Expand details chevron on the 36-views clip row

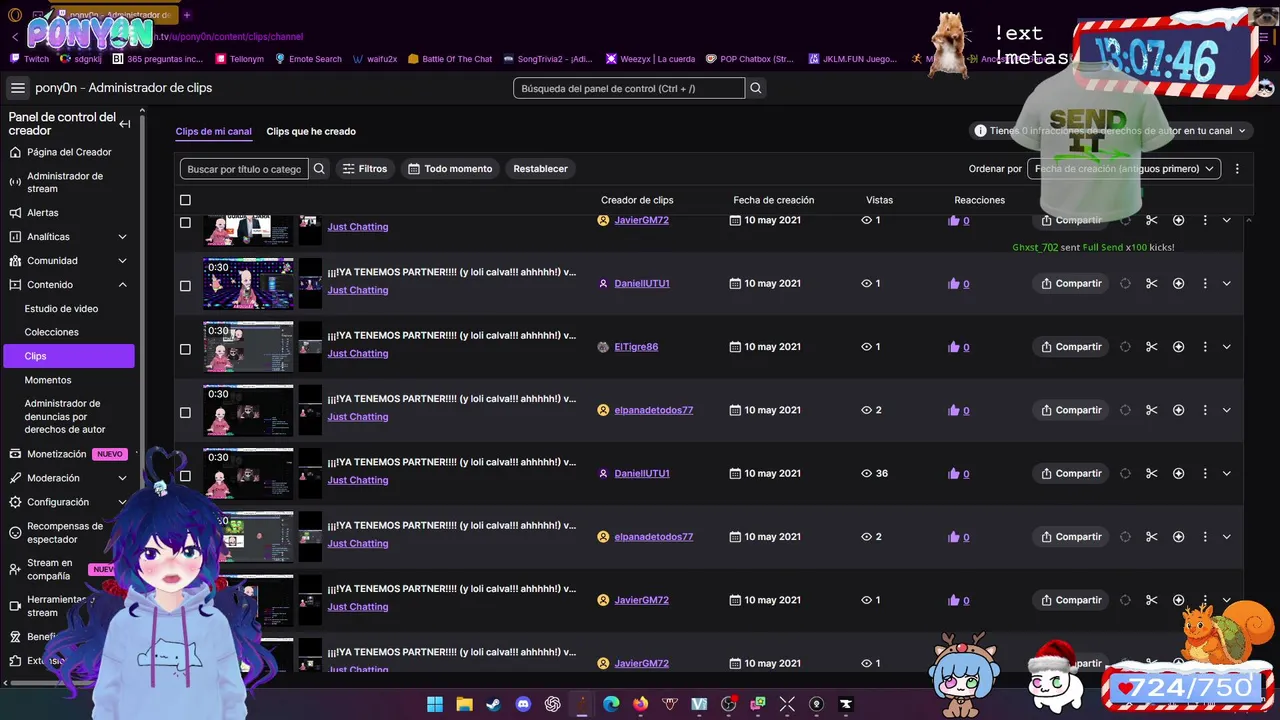point(1227,474)
